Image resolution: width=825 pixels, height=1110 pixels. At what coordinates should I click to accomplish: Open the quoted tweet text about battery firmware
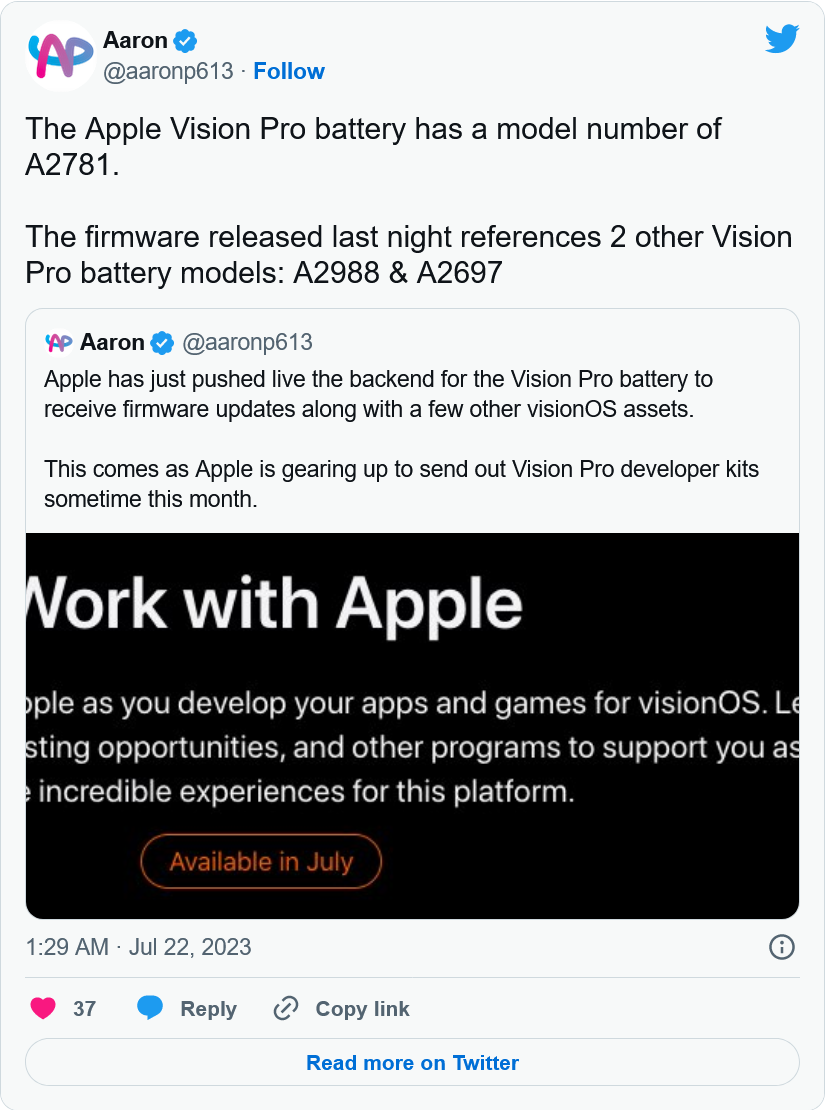click(x=402, y=439)
